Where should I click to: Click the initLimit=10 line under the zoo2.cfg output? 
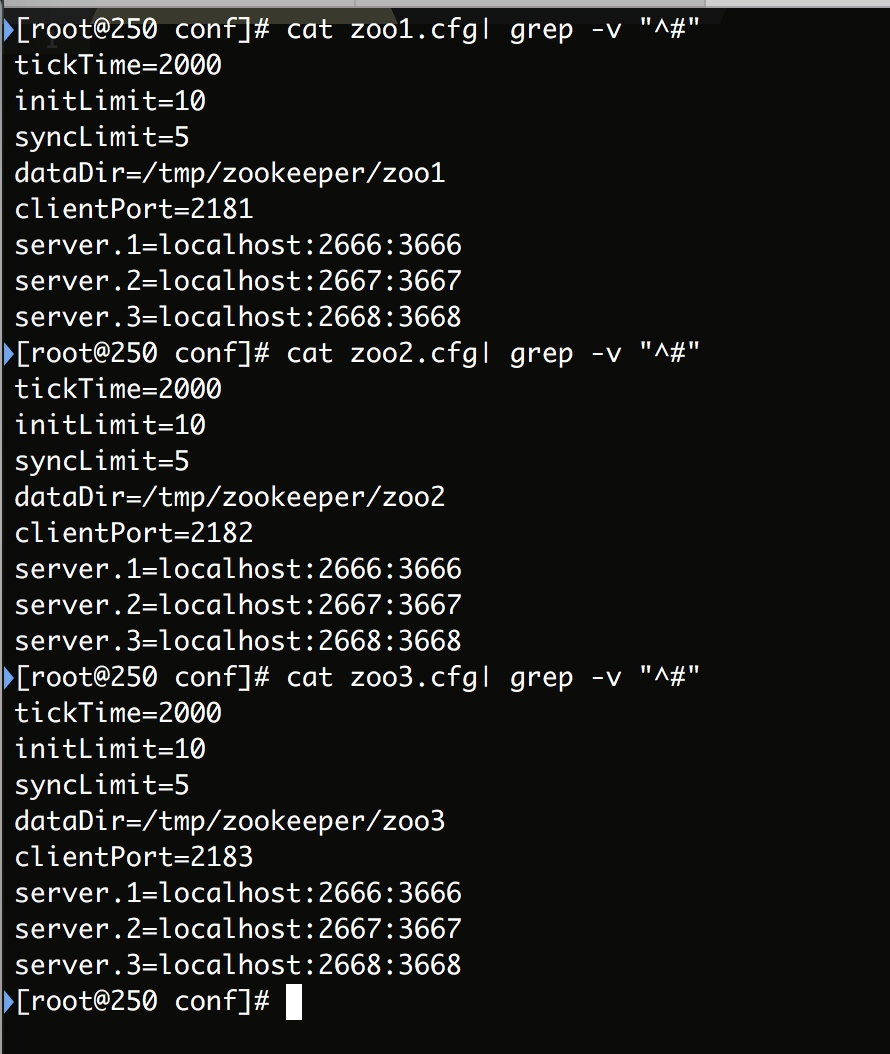(110, 425)
